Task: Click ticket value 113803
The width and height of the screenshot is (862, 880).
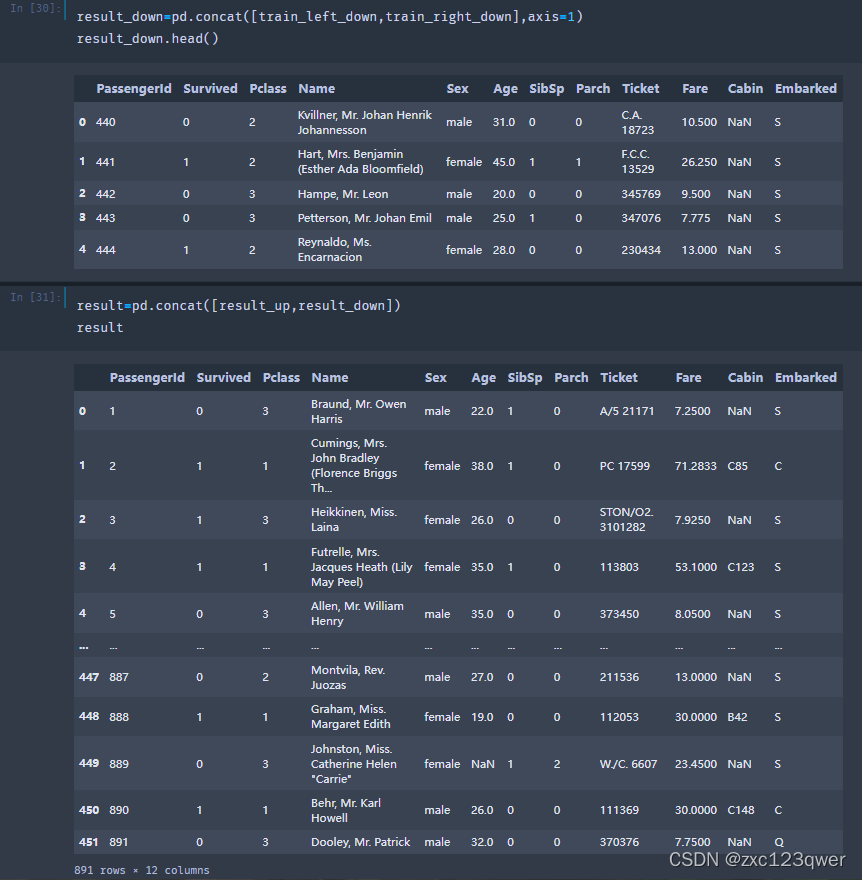Action: [x=619, y=567]
